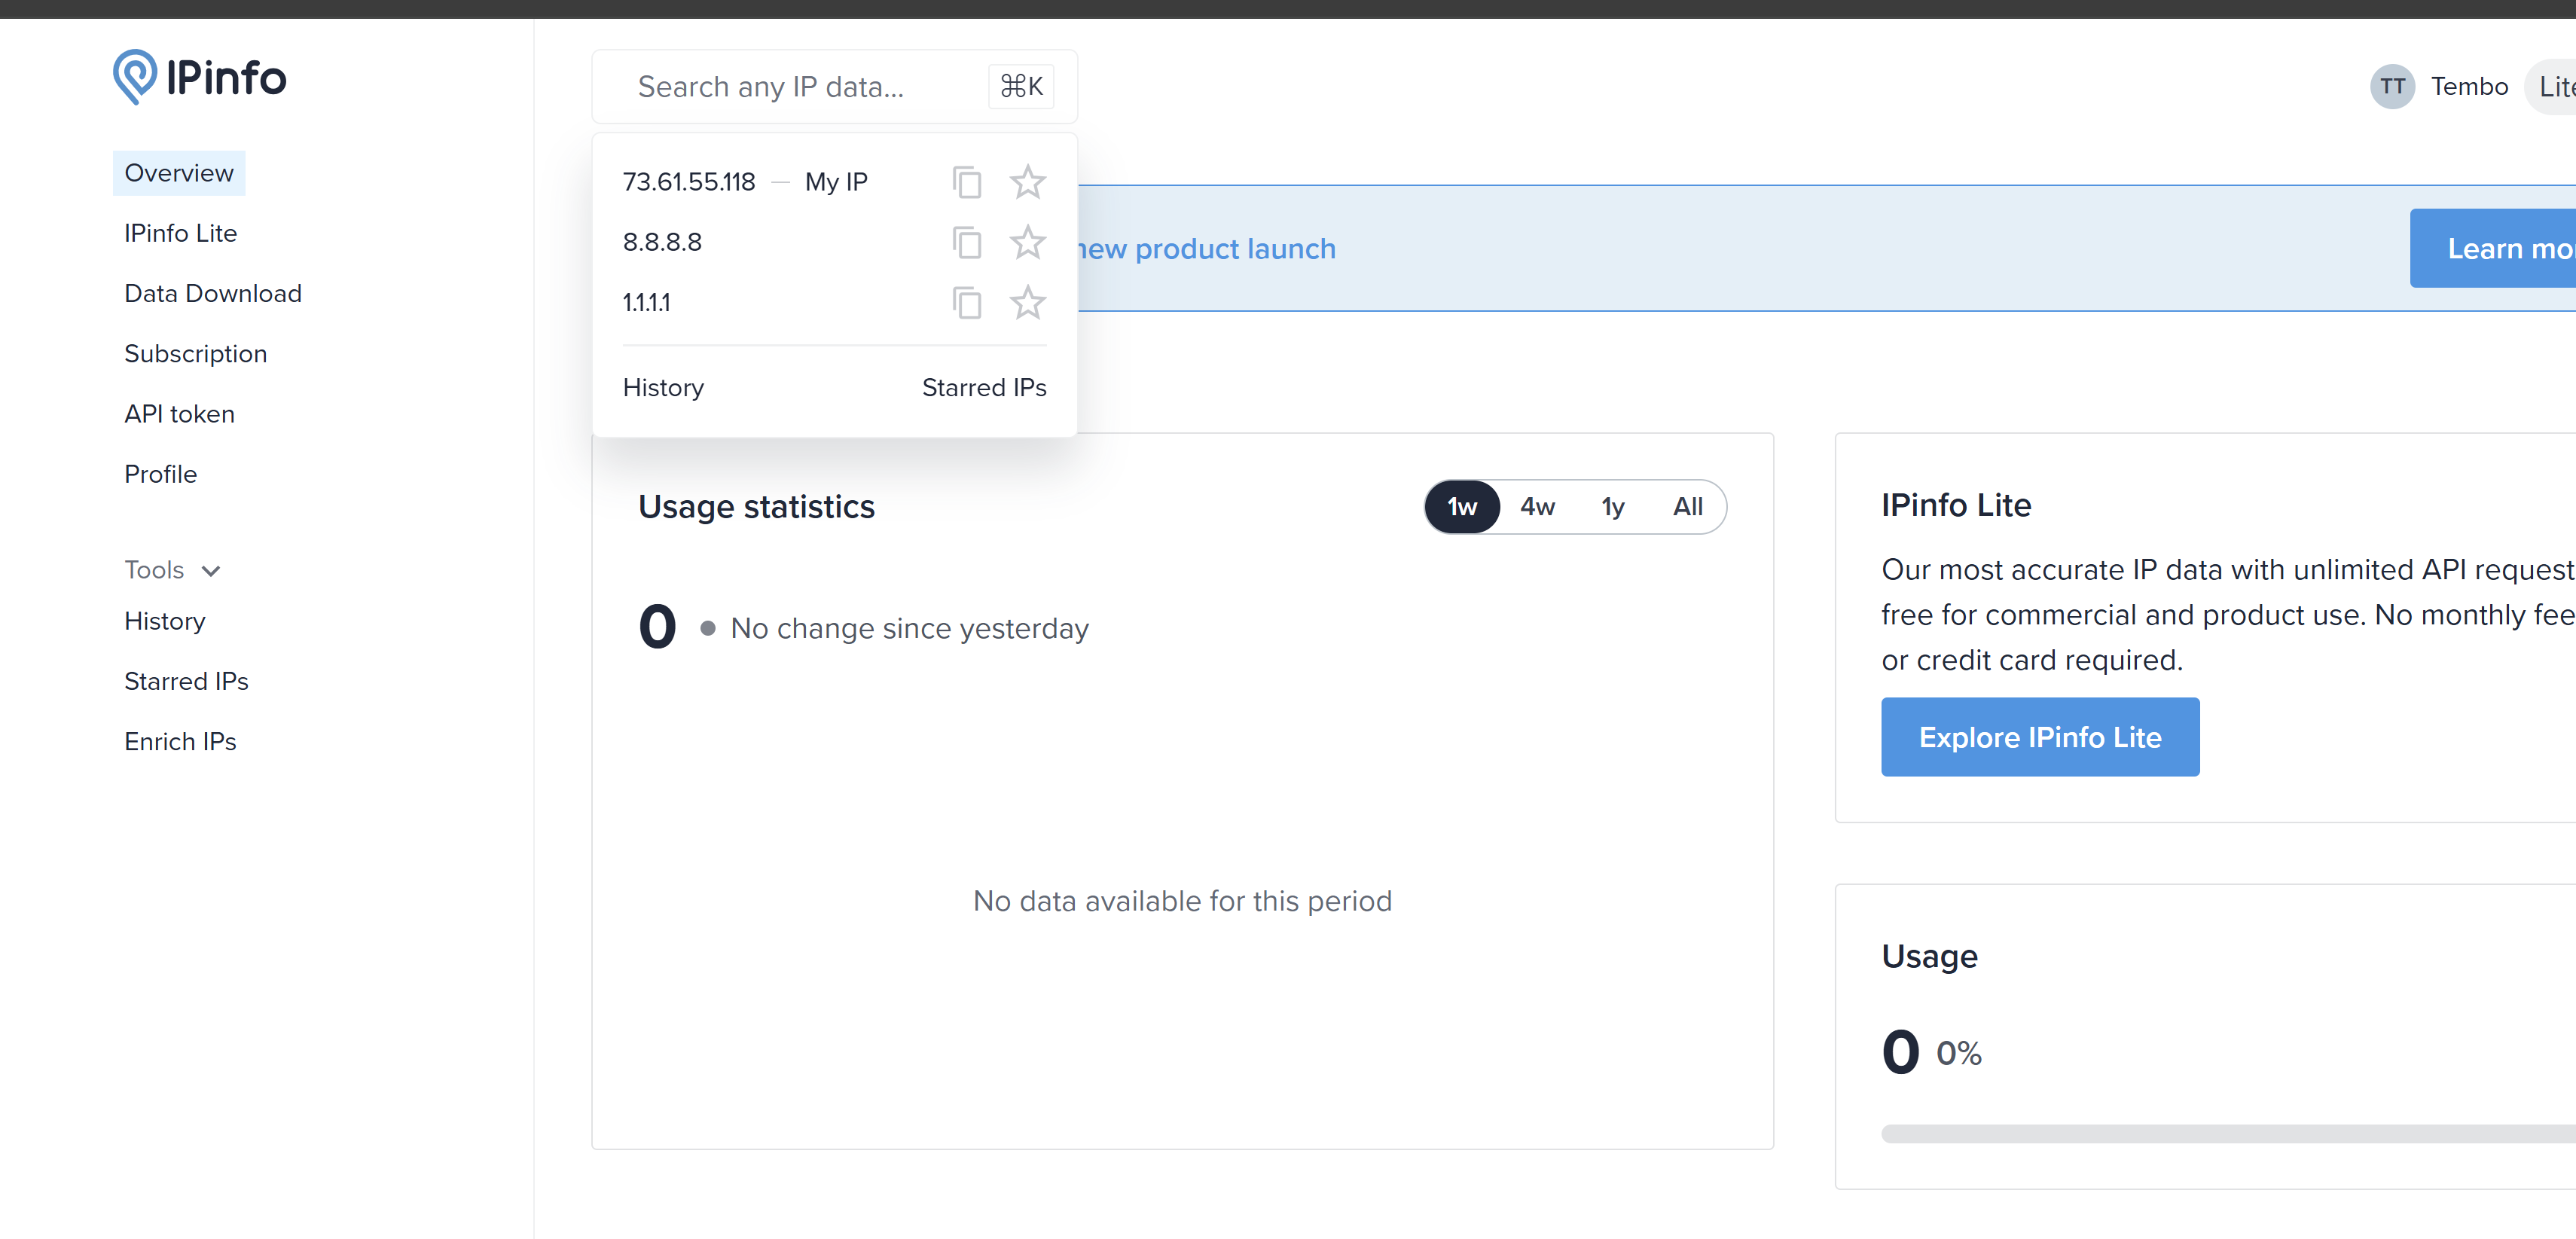Click the Tembo account name
This screenshot has height=1239, width=2576.
(x=2469, y=87)
